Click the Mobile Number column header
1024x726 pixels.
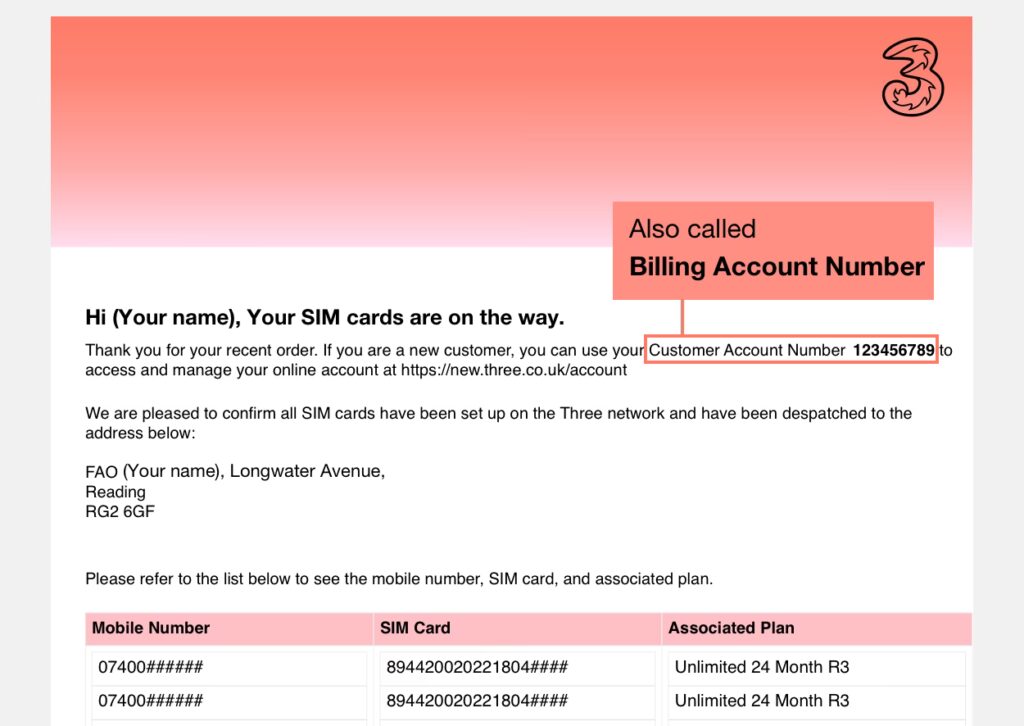point(151,628)
